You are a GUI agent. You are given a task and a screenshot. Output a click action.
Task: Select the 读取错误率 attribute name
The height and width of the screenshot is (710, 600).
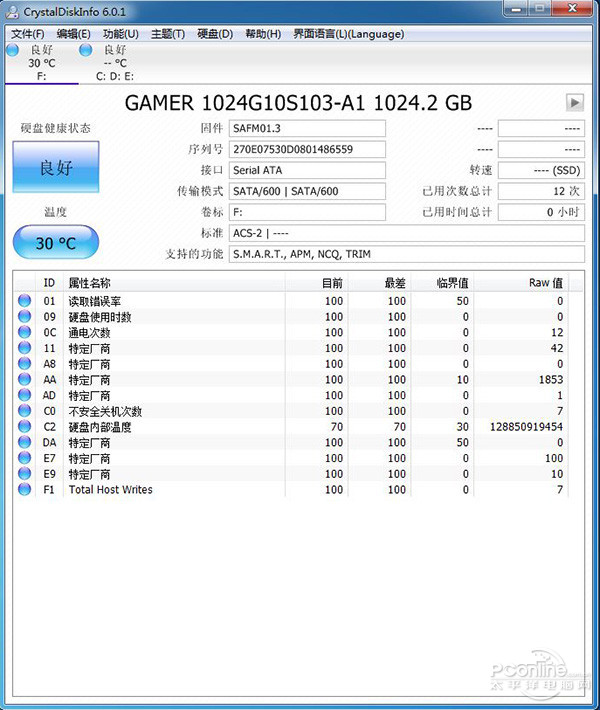[95, 301]
